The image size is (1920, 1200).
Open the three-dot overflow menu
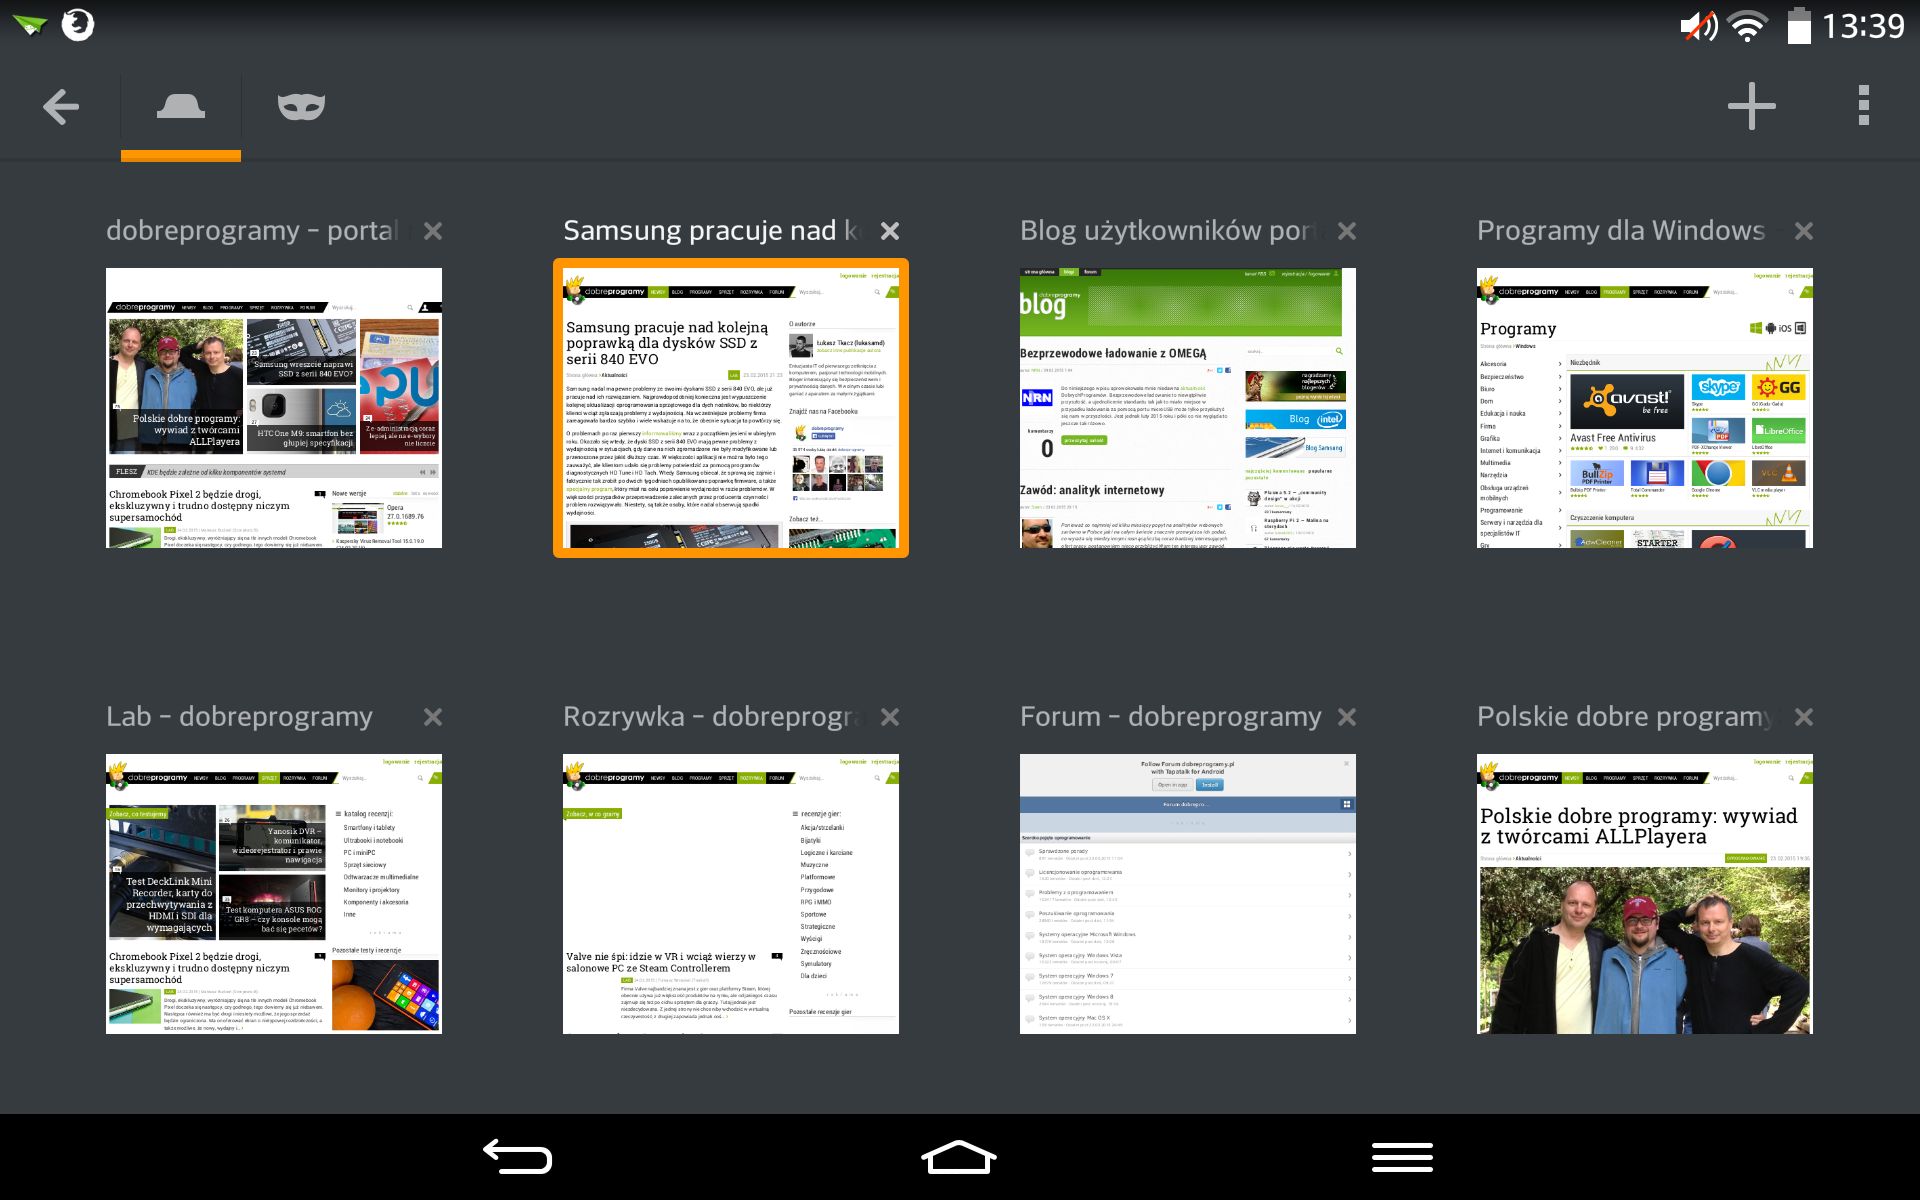pos(1863,106)
